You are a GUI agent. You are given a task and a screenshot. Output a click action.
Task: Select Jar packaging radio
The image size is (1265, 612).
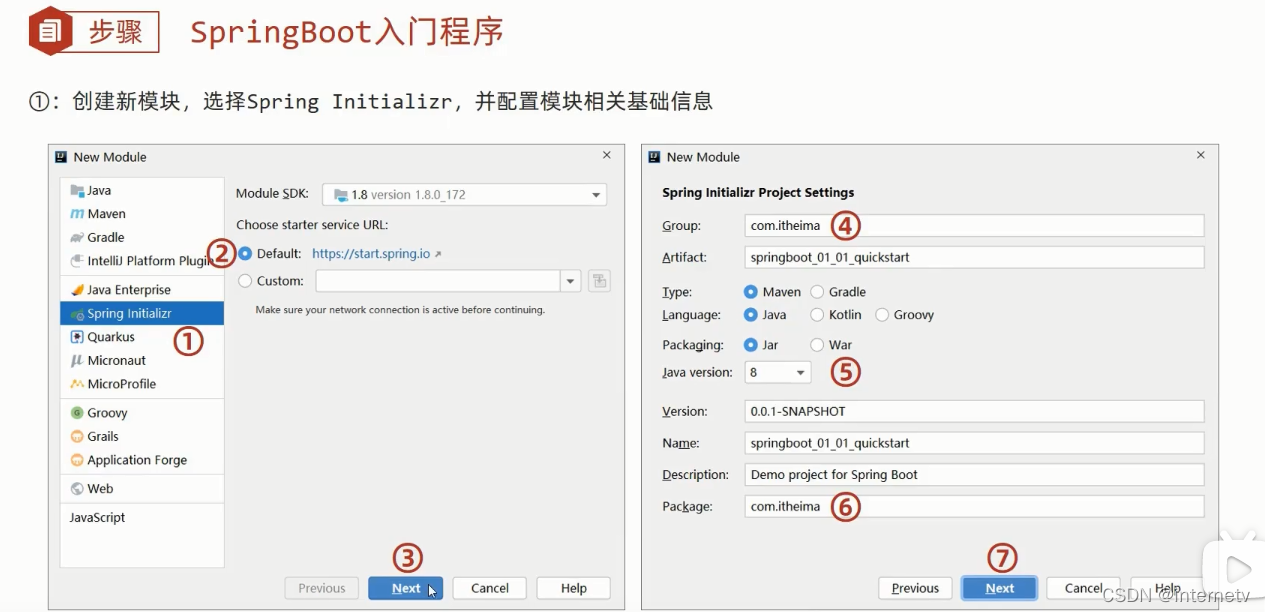pos(751,345)
